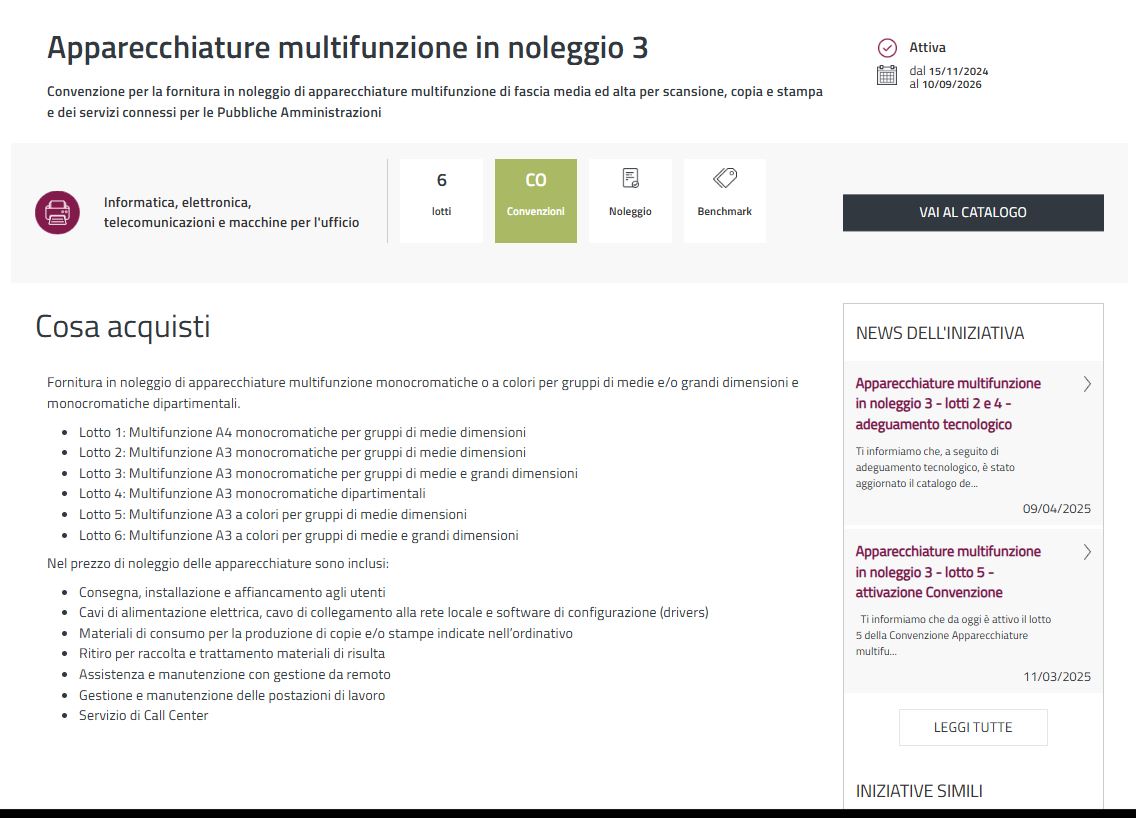Viewport: 1136px width, 818px height.
Task: Click the Attiva checkmark status icon
Action: click(886, 48)
